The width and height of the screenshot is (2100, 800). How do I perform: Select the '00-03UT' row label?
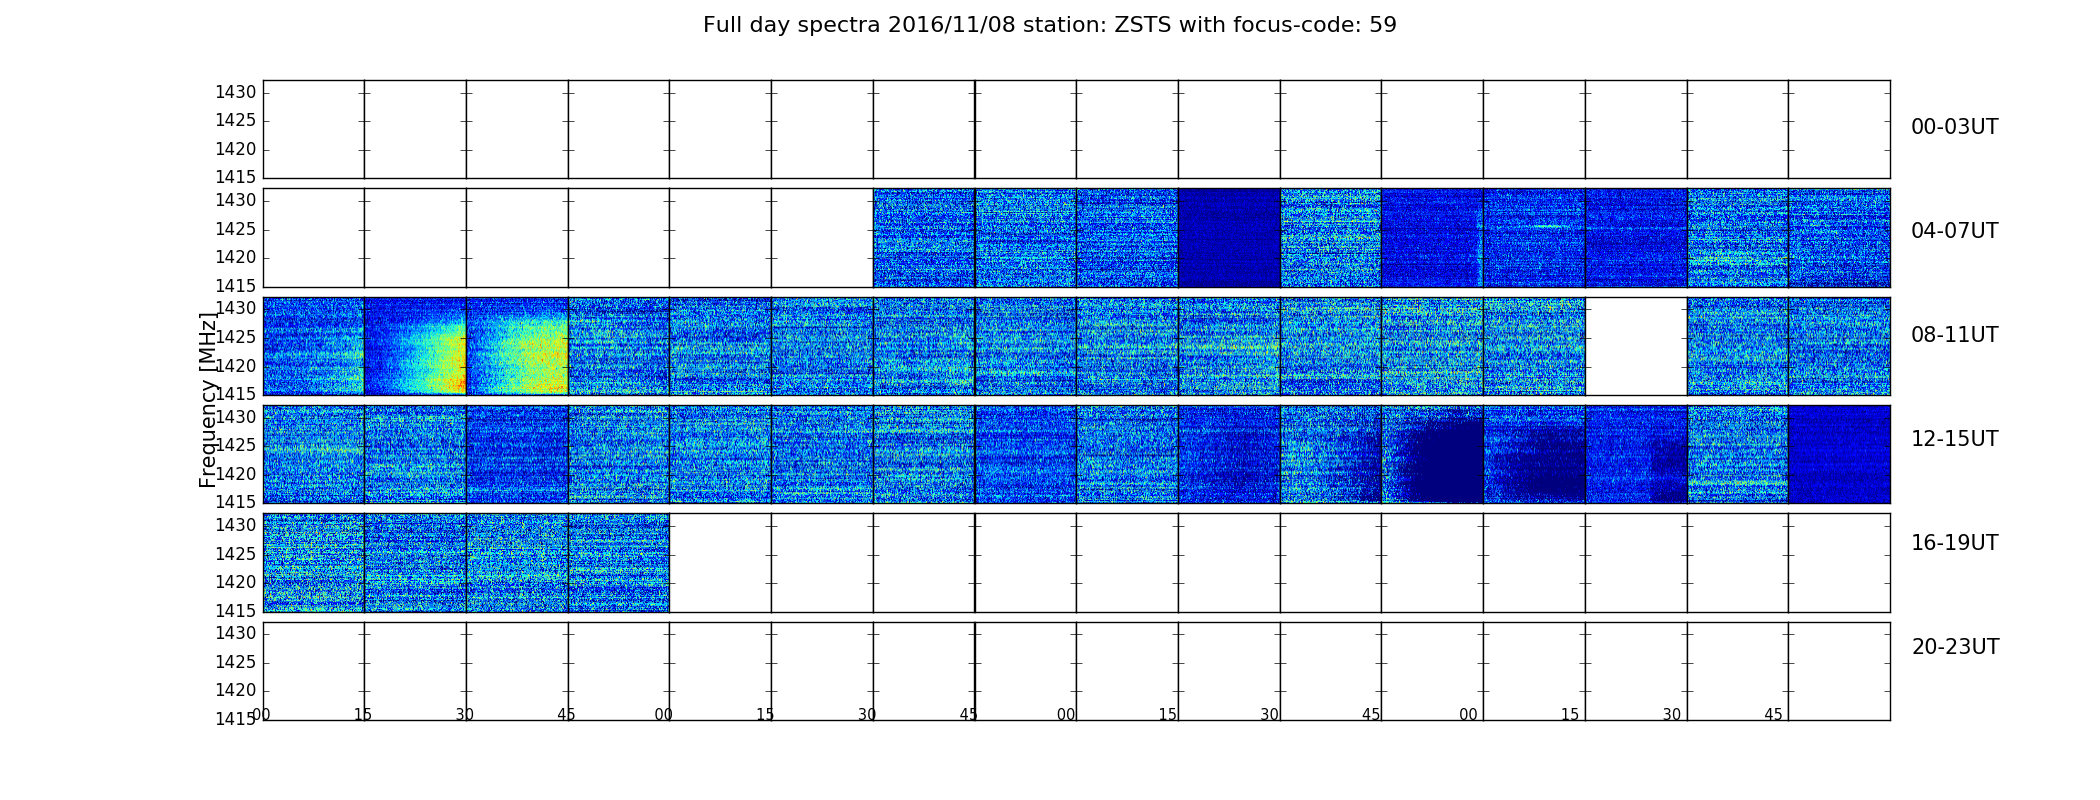(x=1954, y=127)
